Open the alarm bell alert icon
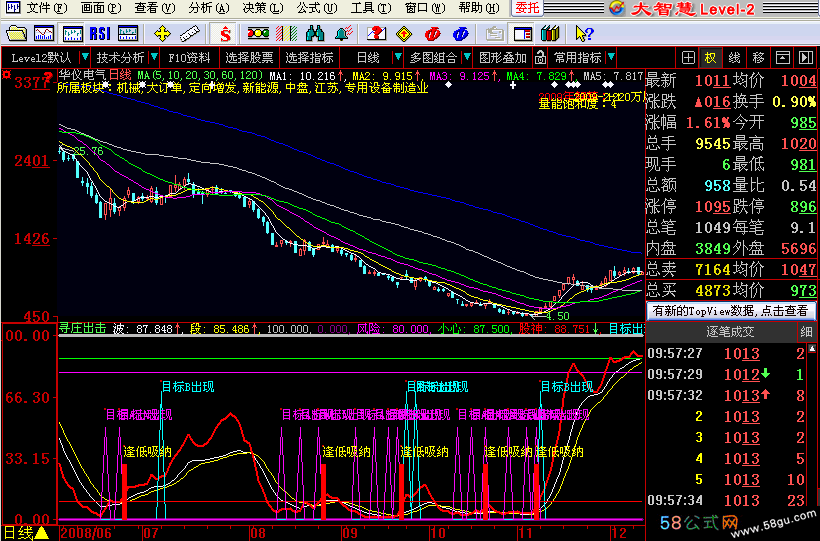820x541 pixels. tap(344, 34)
